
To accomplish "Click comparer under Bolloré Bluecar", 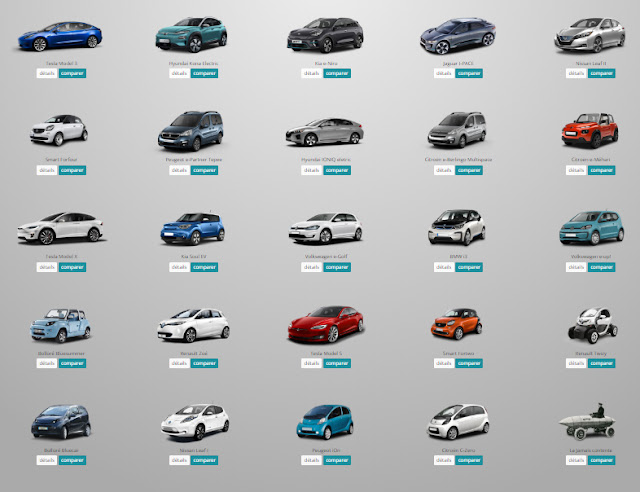I will [72, 460].
